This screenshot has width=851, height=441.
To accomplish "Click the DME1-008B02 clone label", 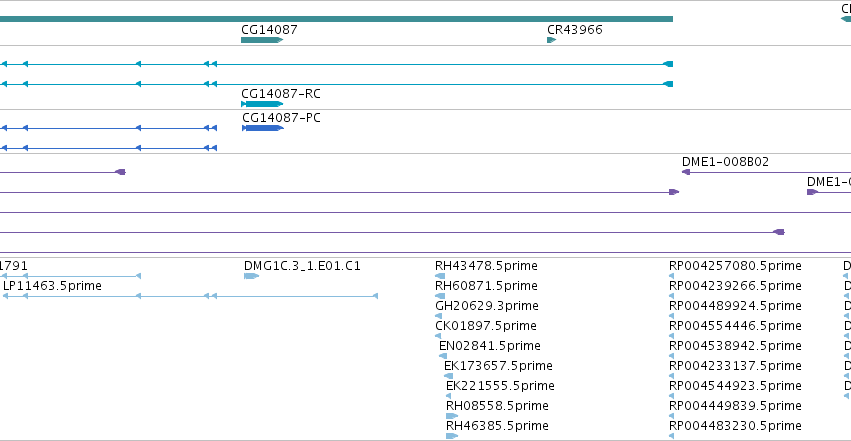I will pos(725,162).
